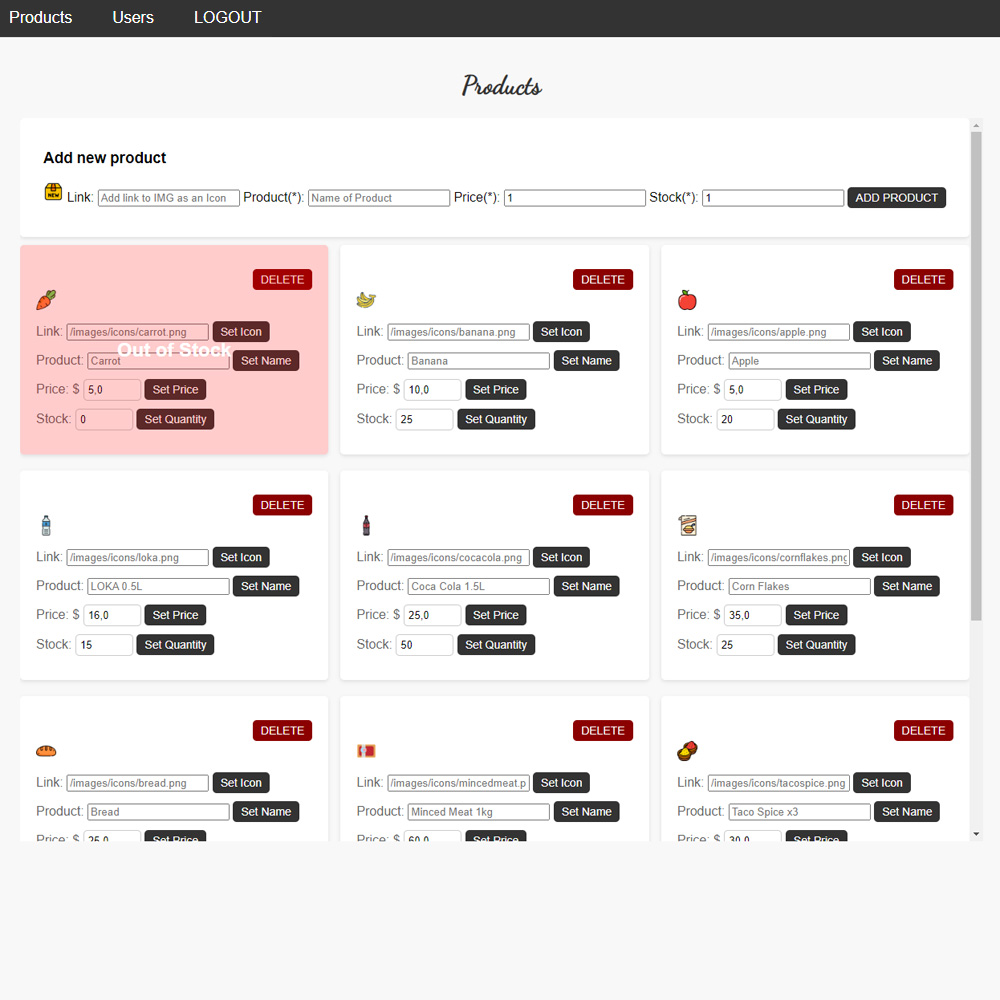Click the Coca Cola bottle icon
1000x1000 pixels.
click(366, 525)
